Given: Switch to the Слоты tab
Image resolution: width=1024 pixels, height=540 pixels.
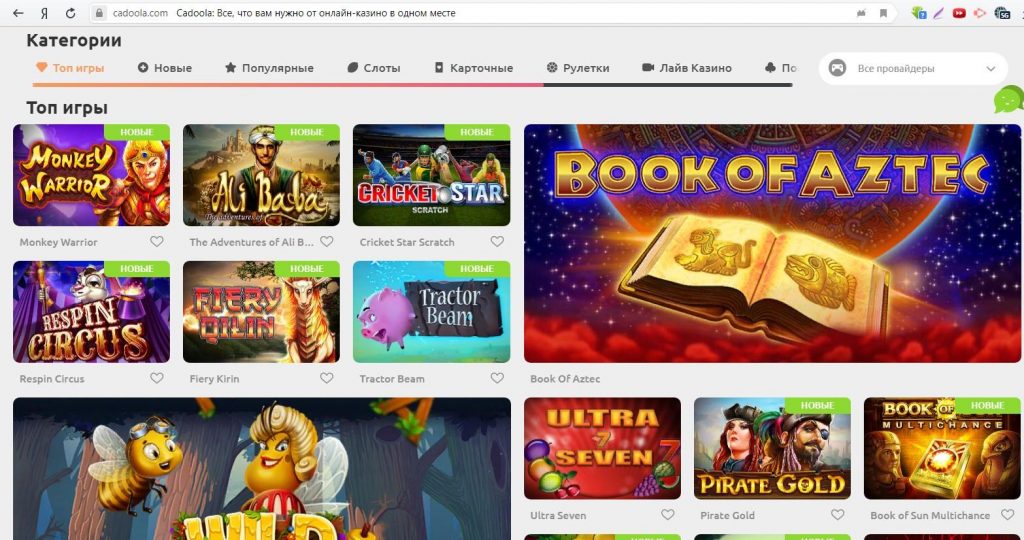Looking at the screenshot, I should pos(374,68).
